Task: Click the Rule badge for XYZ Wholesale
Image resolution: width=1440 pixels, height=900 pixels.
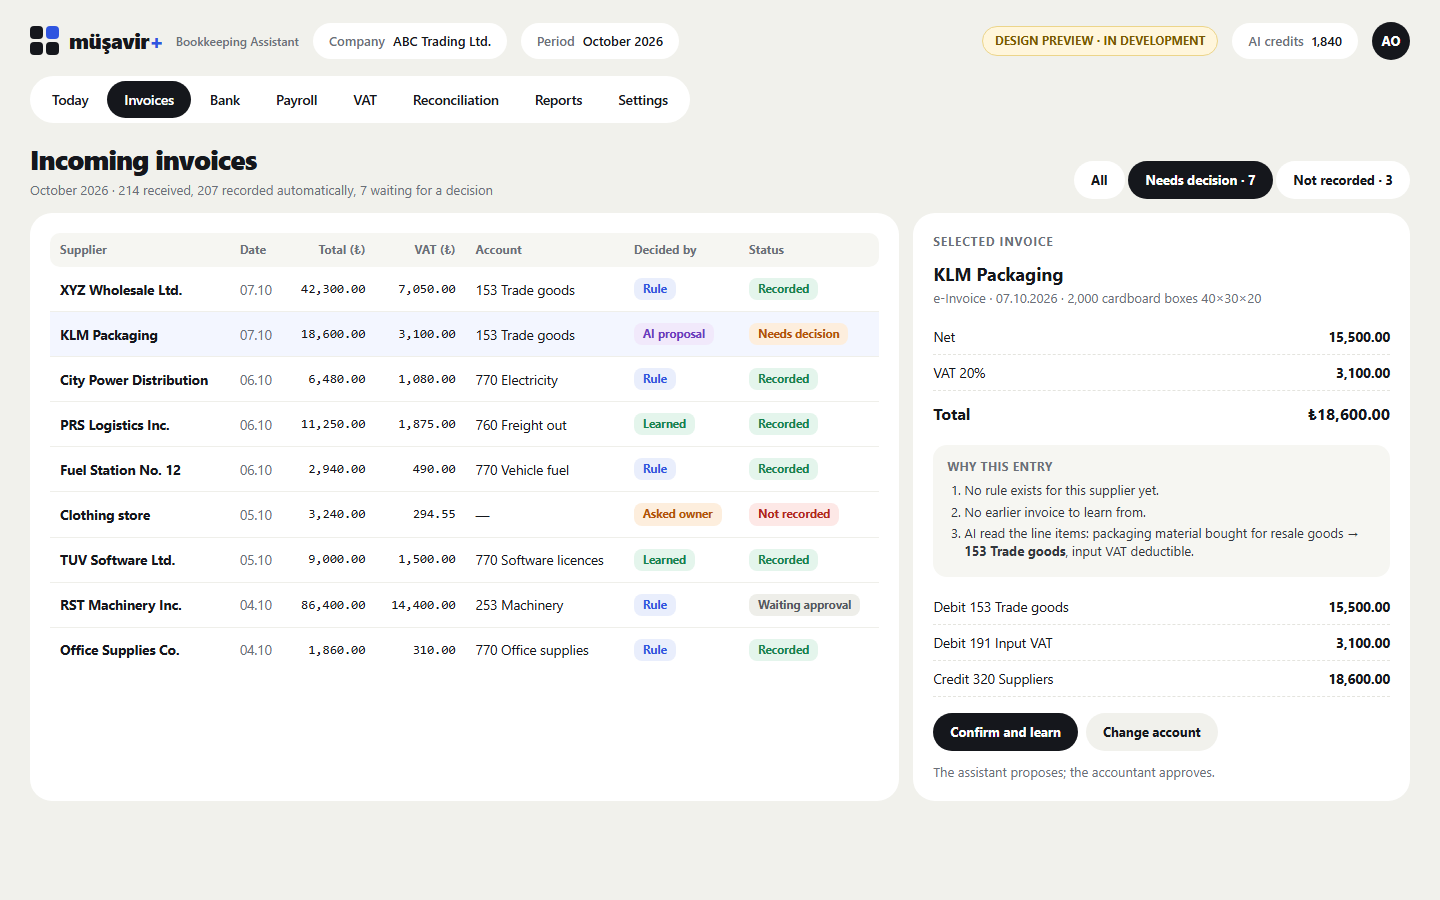Action: (655, 289)
